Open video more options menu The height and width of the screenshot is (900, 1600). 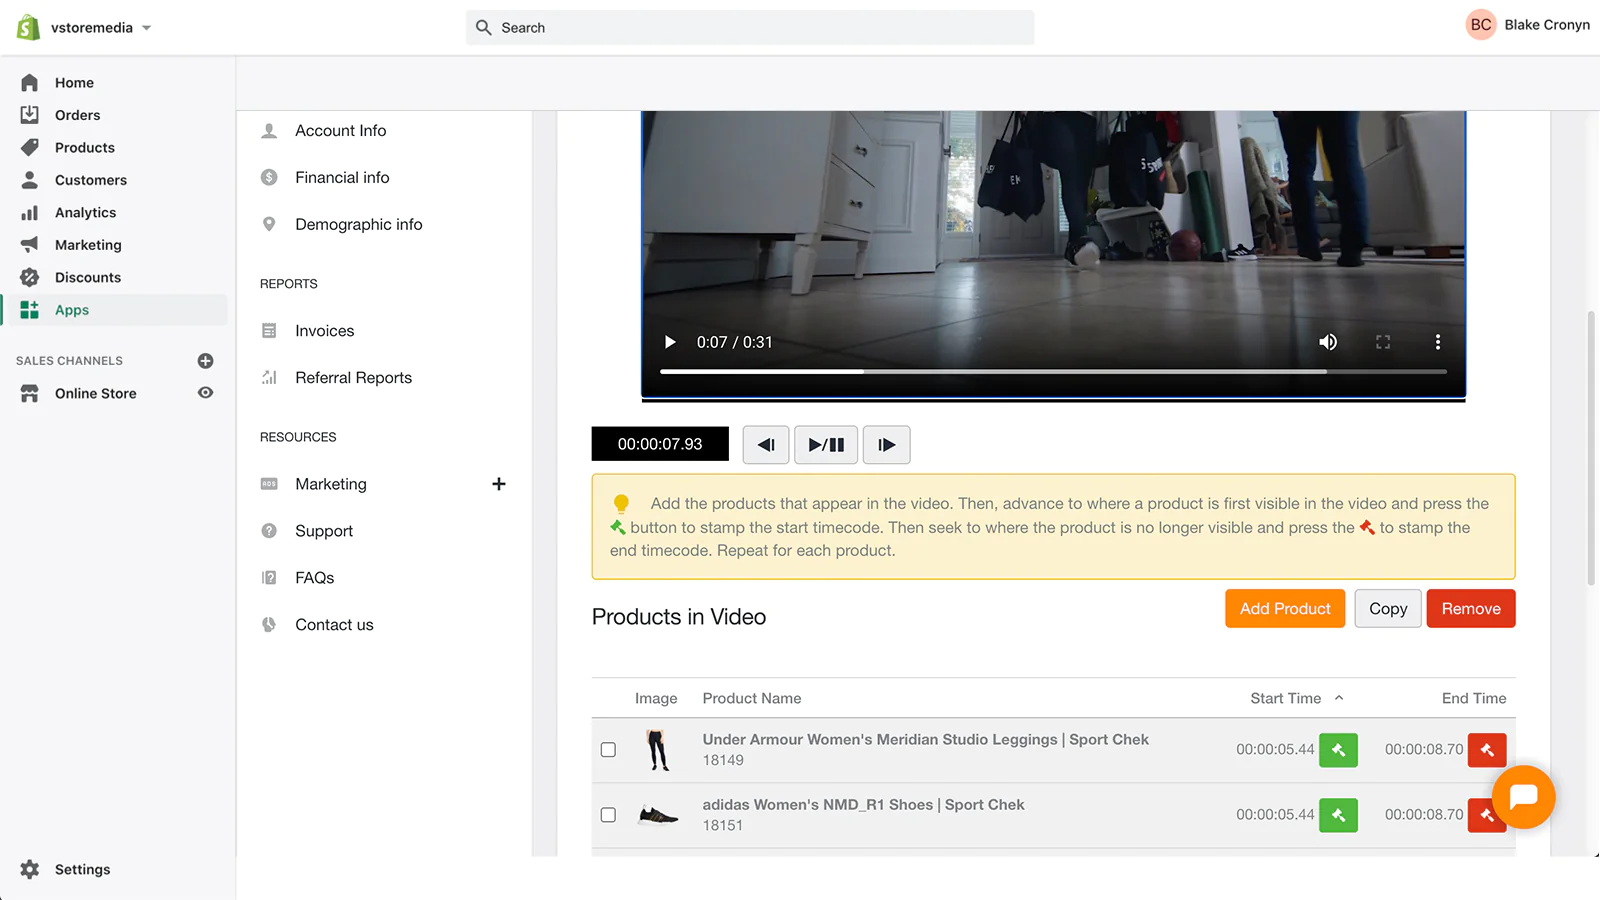1438,342
